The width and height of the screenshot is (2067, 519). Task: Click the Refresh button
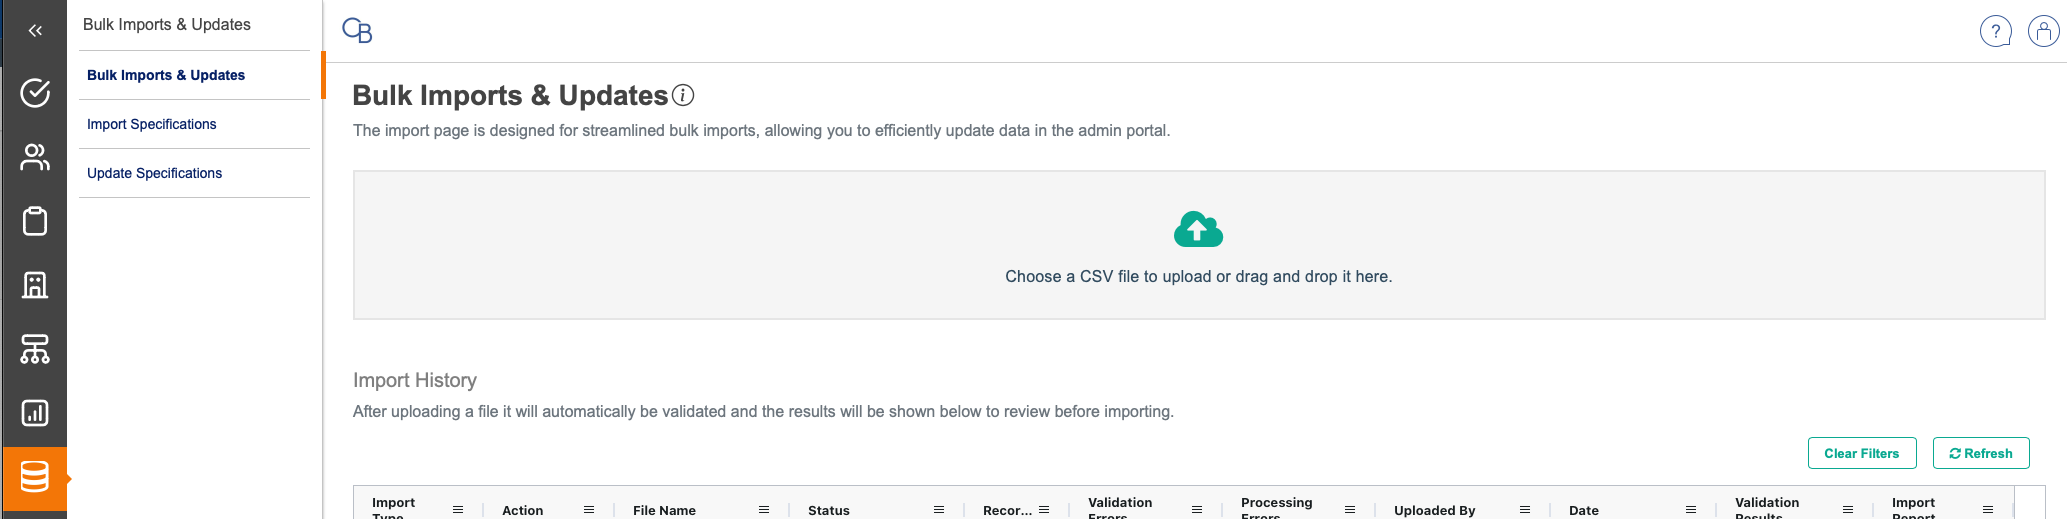pyautogui.click(x=1980, y=453)
